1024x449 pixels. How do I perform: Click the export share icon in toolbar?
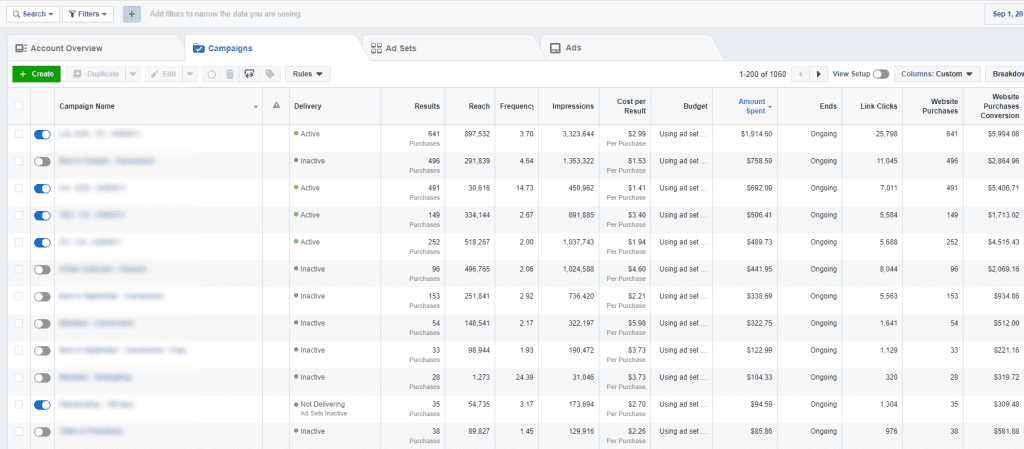click(x=250, y=74)
